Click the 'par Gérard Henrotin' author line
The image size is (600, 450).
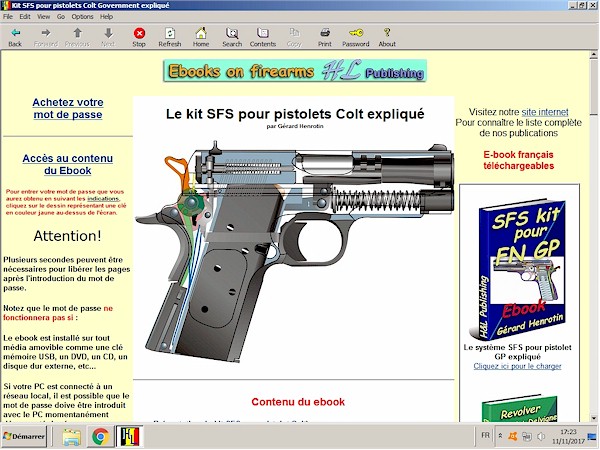pyautogui.click(x=295, y=126)
